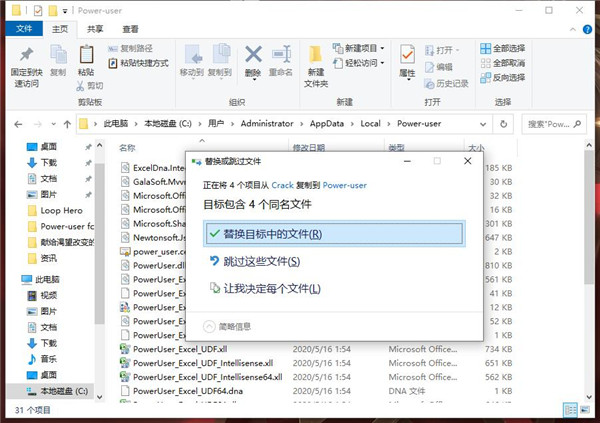
Task: Click AppData in address breadcrumb
Action: [x=327, y=124]
